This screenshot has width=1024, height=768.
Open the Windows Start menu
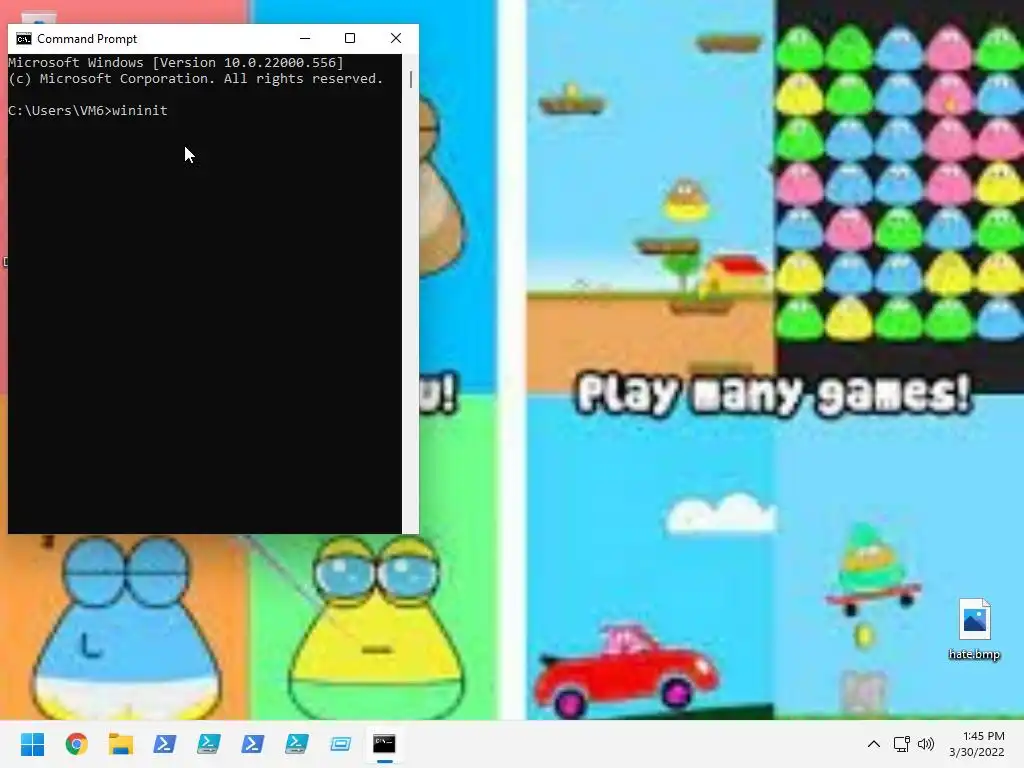pyautogui.click(x=32, y=744)
